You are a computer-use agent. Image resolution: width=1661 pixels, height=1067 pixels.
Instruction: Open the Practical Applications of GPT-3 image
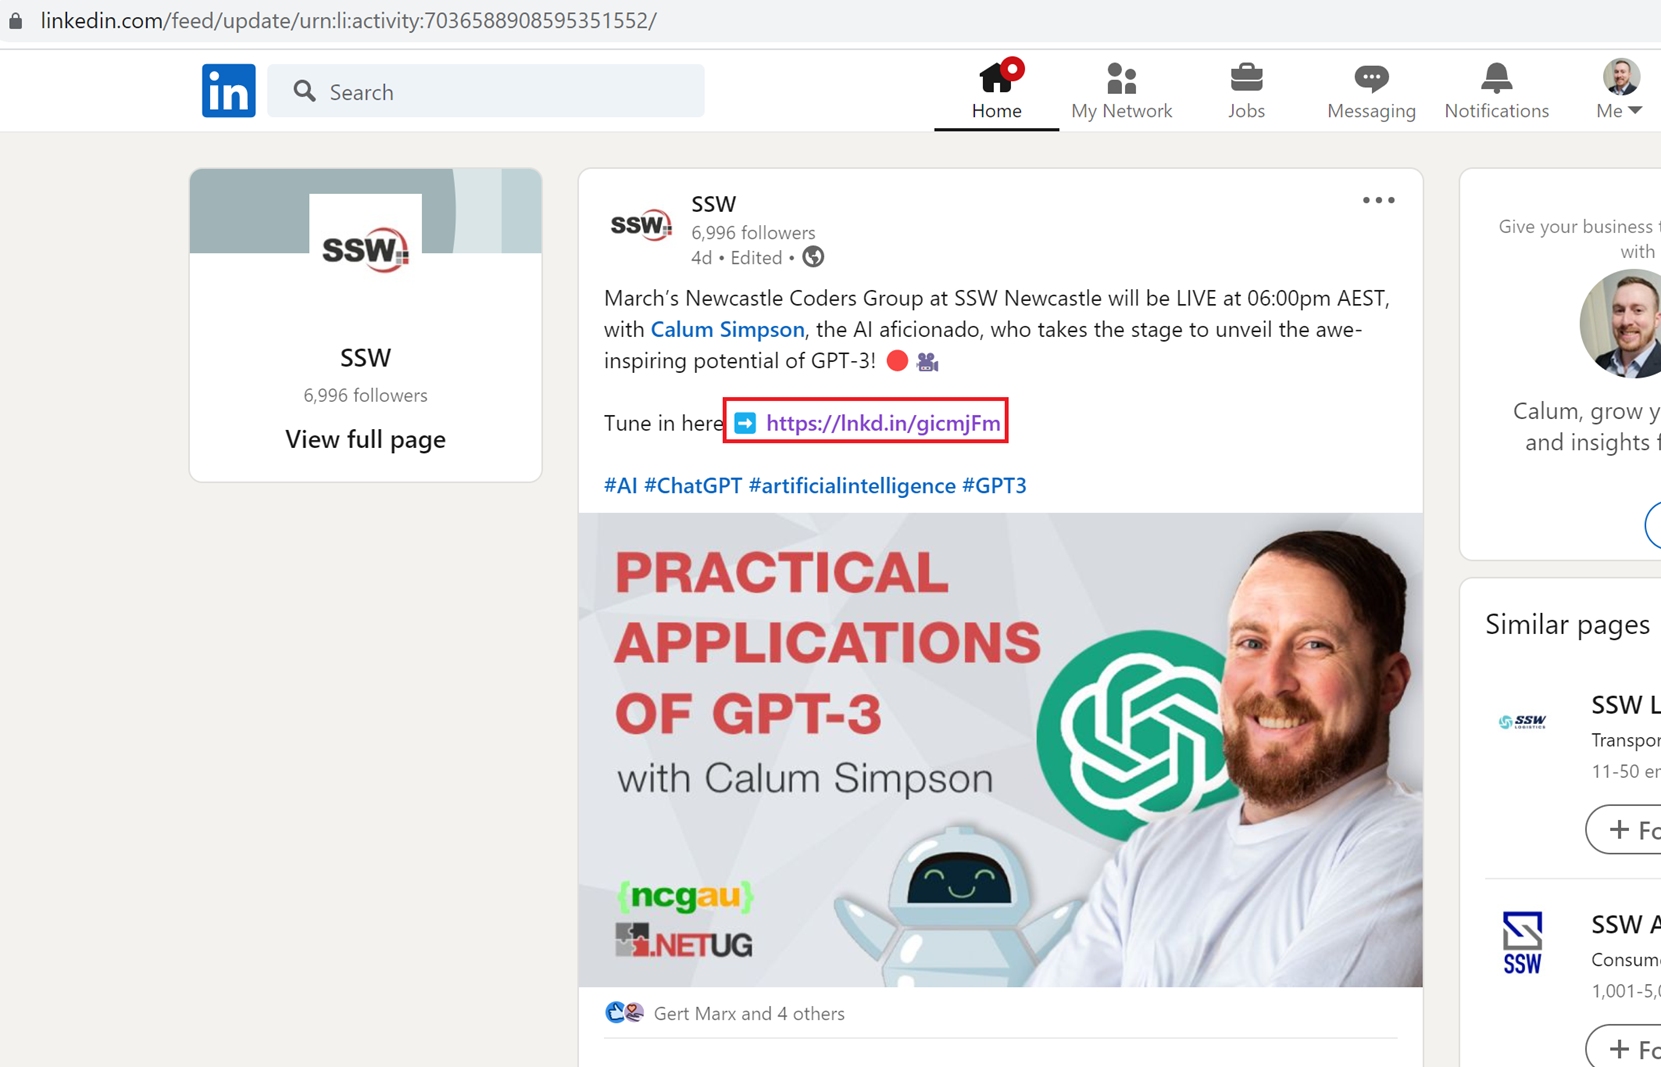click(x=1000, y=750)
